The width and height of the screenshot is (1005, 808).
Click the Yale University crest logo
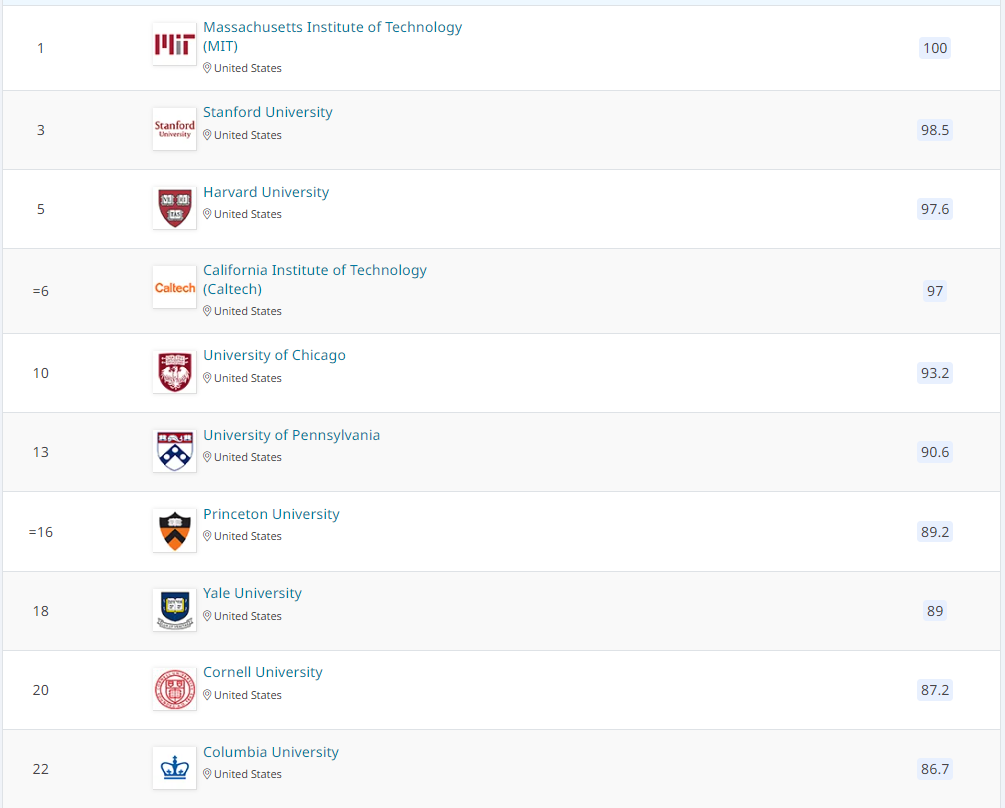[x=174, y=610]
